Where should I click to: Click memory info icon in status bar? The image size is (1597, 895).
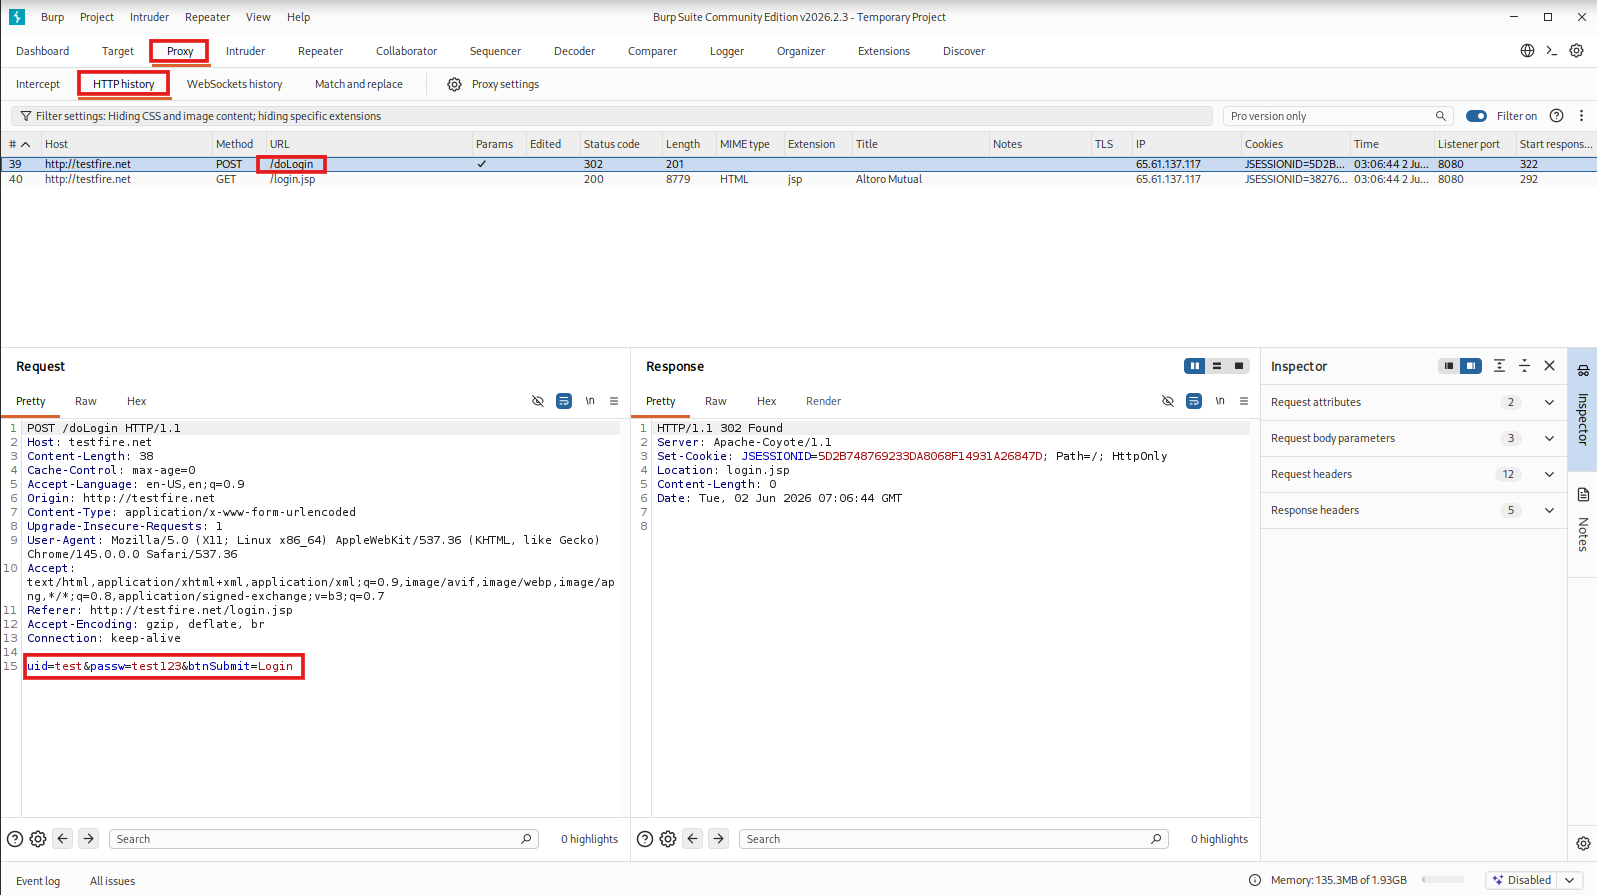[x=1255, y=880]
